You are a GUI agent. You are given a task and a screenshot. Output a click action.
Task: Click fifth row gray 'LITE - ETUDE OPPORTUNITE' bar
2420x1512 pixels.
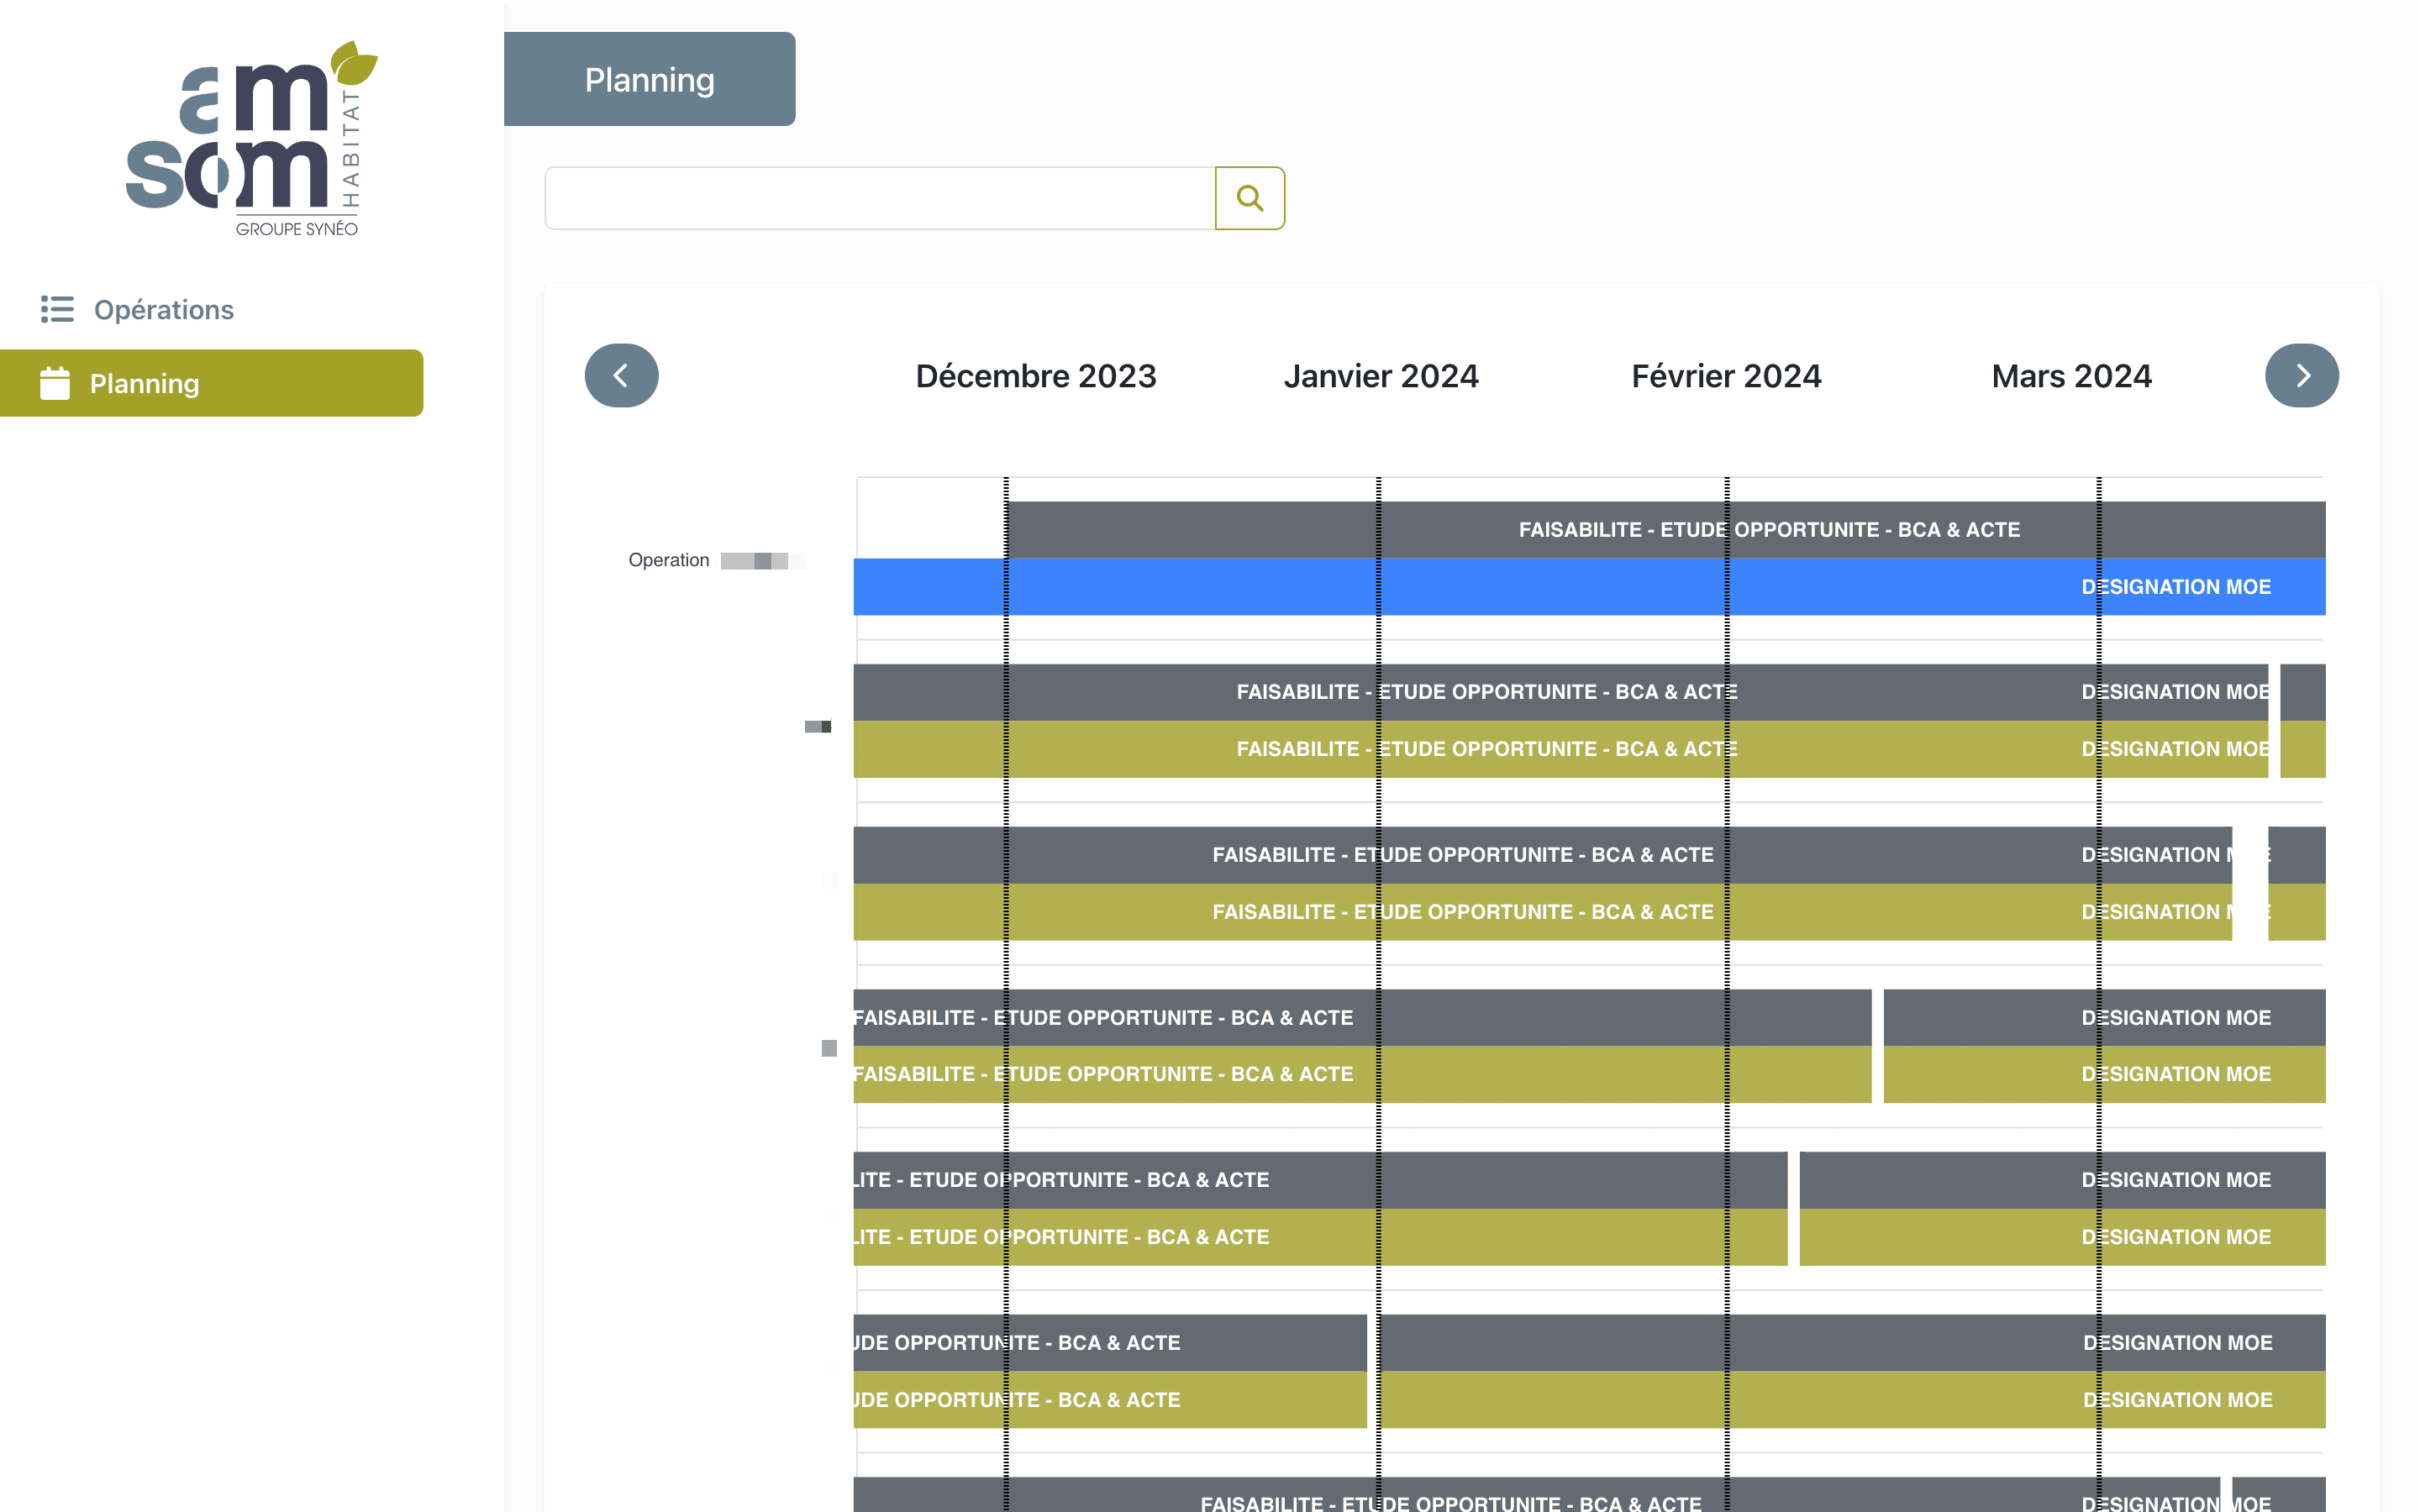(1320, 1180)
